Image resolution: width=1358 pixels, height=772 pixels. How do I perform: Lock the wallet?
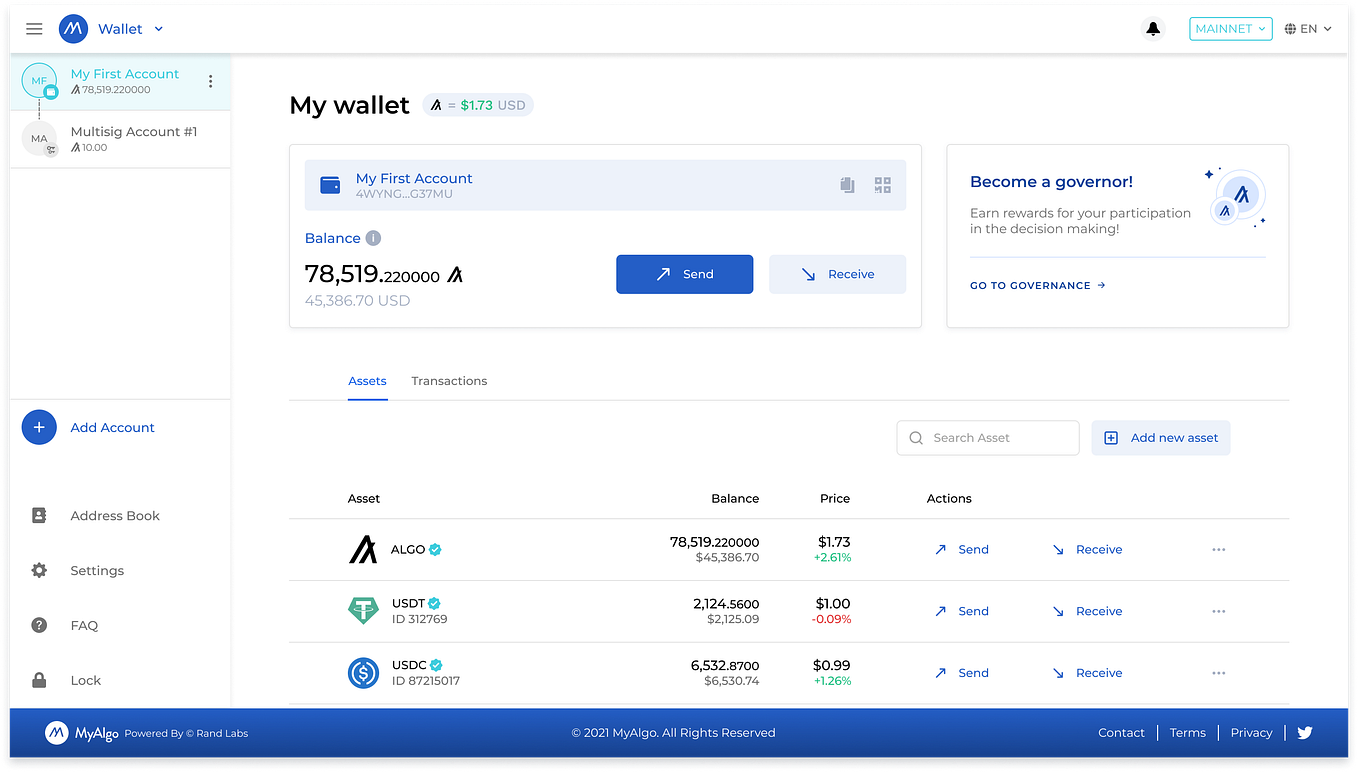85,680
